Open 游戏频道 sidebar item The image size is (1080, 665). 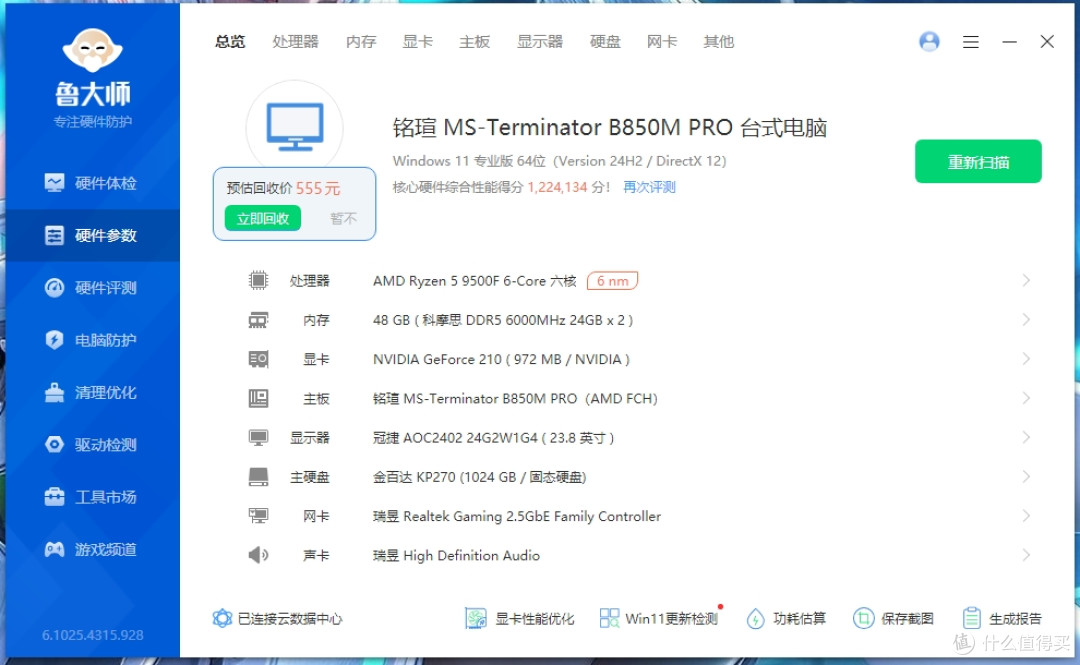tap(91, 549)
